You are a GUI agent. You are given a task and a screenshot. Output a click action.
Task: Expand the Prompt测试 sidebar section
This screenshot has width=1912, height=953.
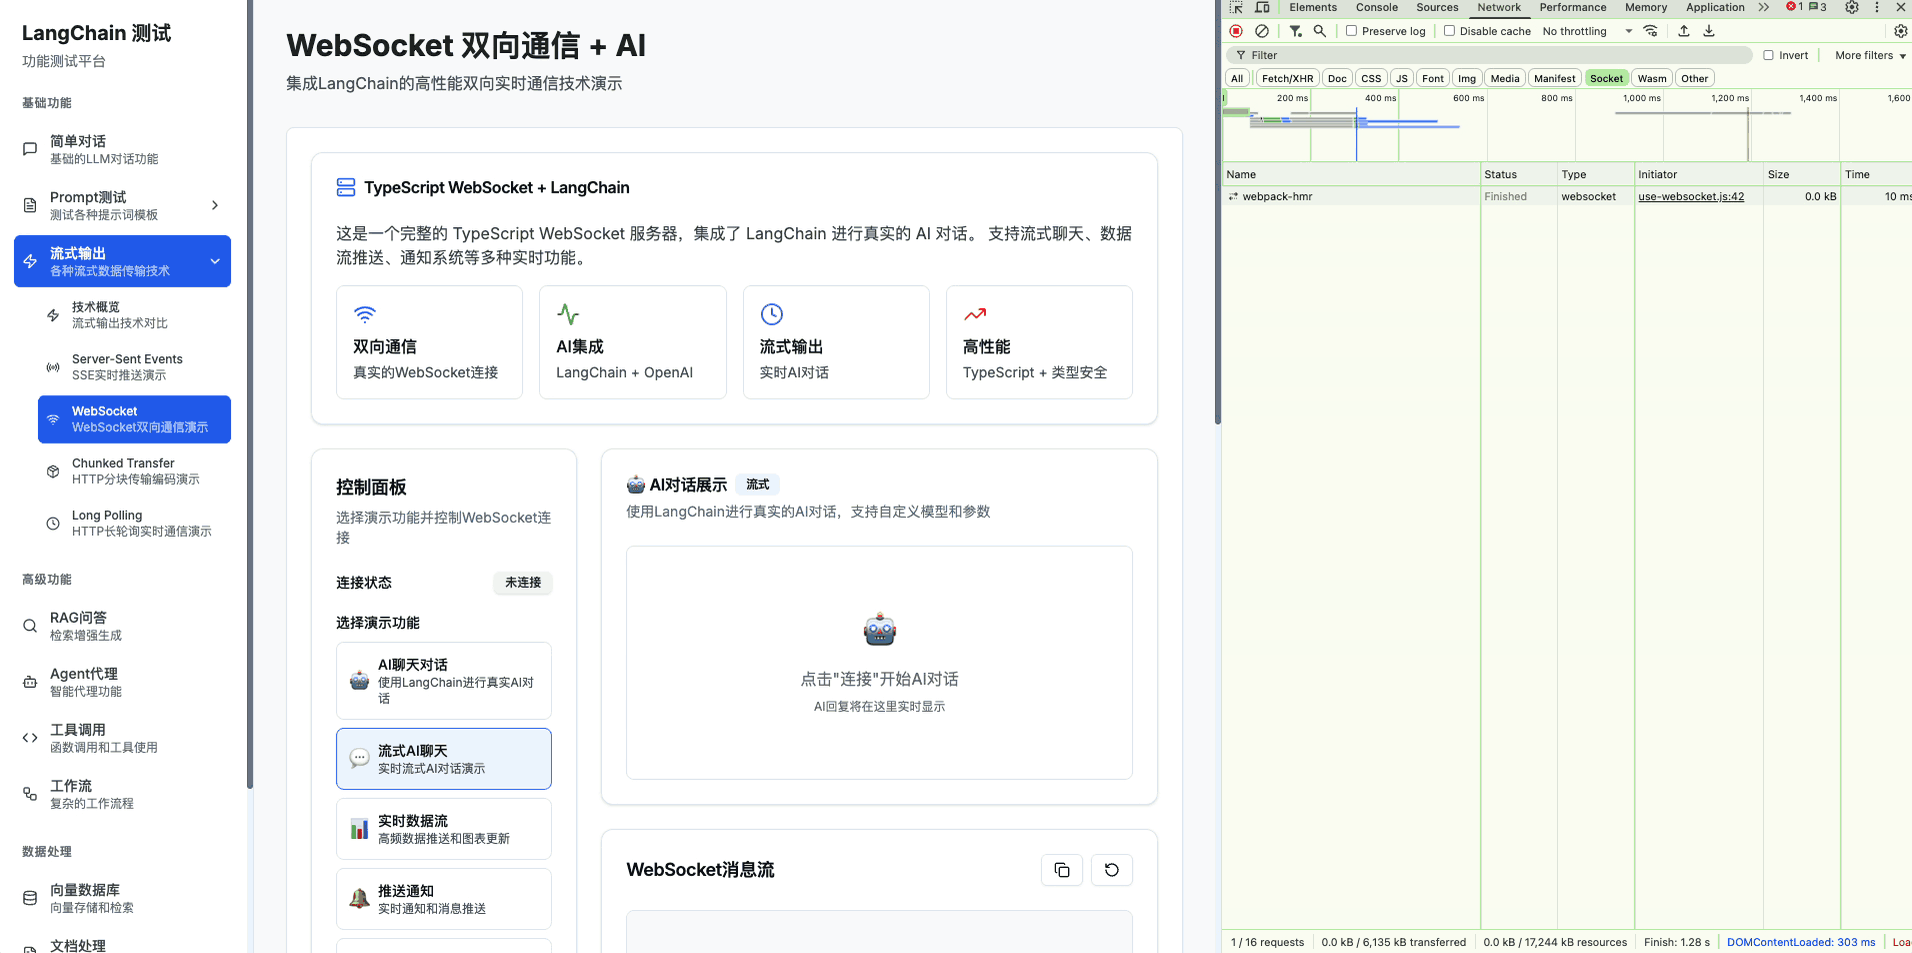[215, 205]
